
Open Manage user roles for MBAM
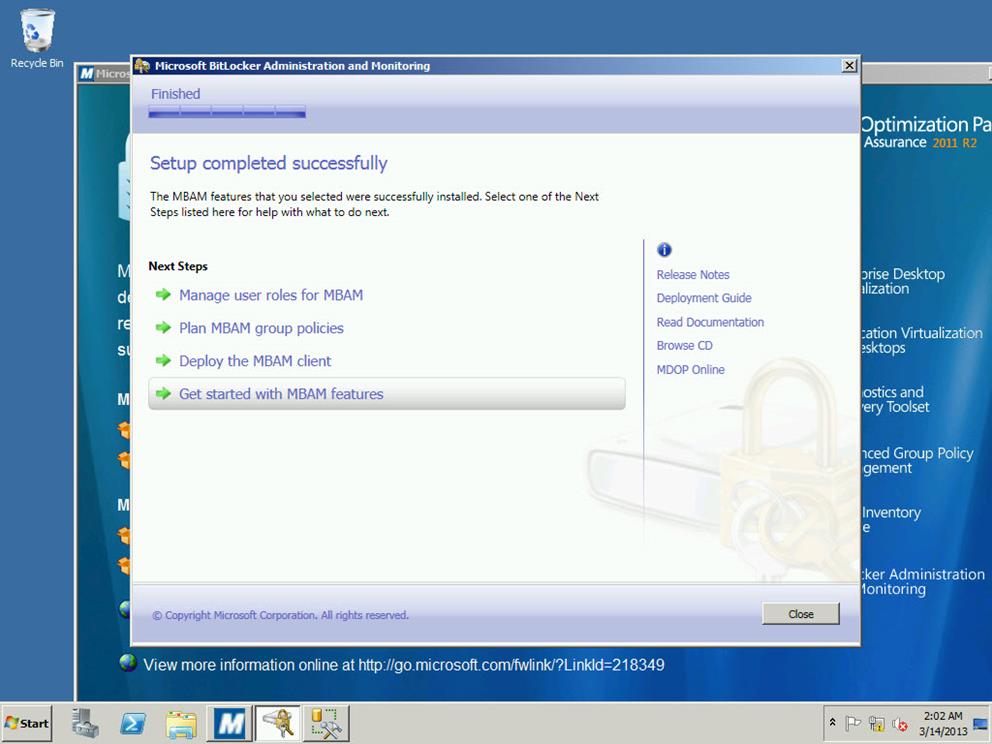(271, 295)
